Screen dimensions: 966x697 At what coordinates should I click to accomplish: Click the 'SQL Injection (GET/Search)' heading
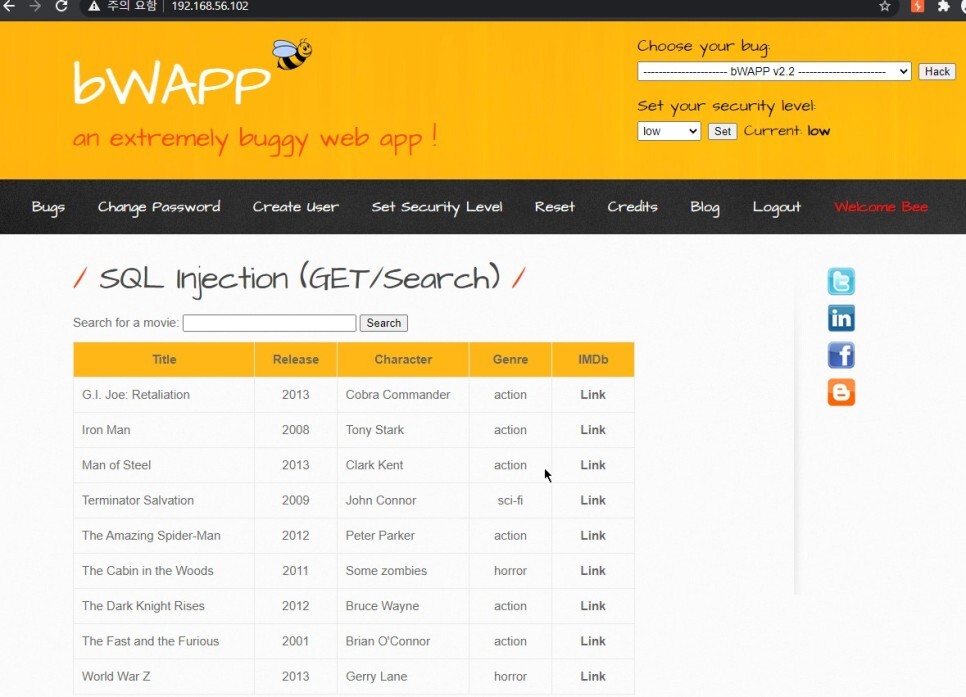pos(299,279)
